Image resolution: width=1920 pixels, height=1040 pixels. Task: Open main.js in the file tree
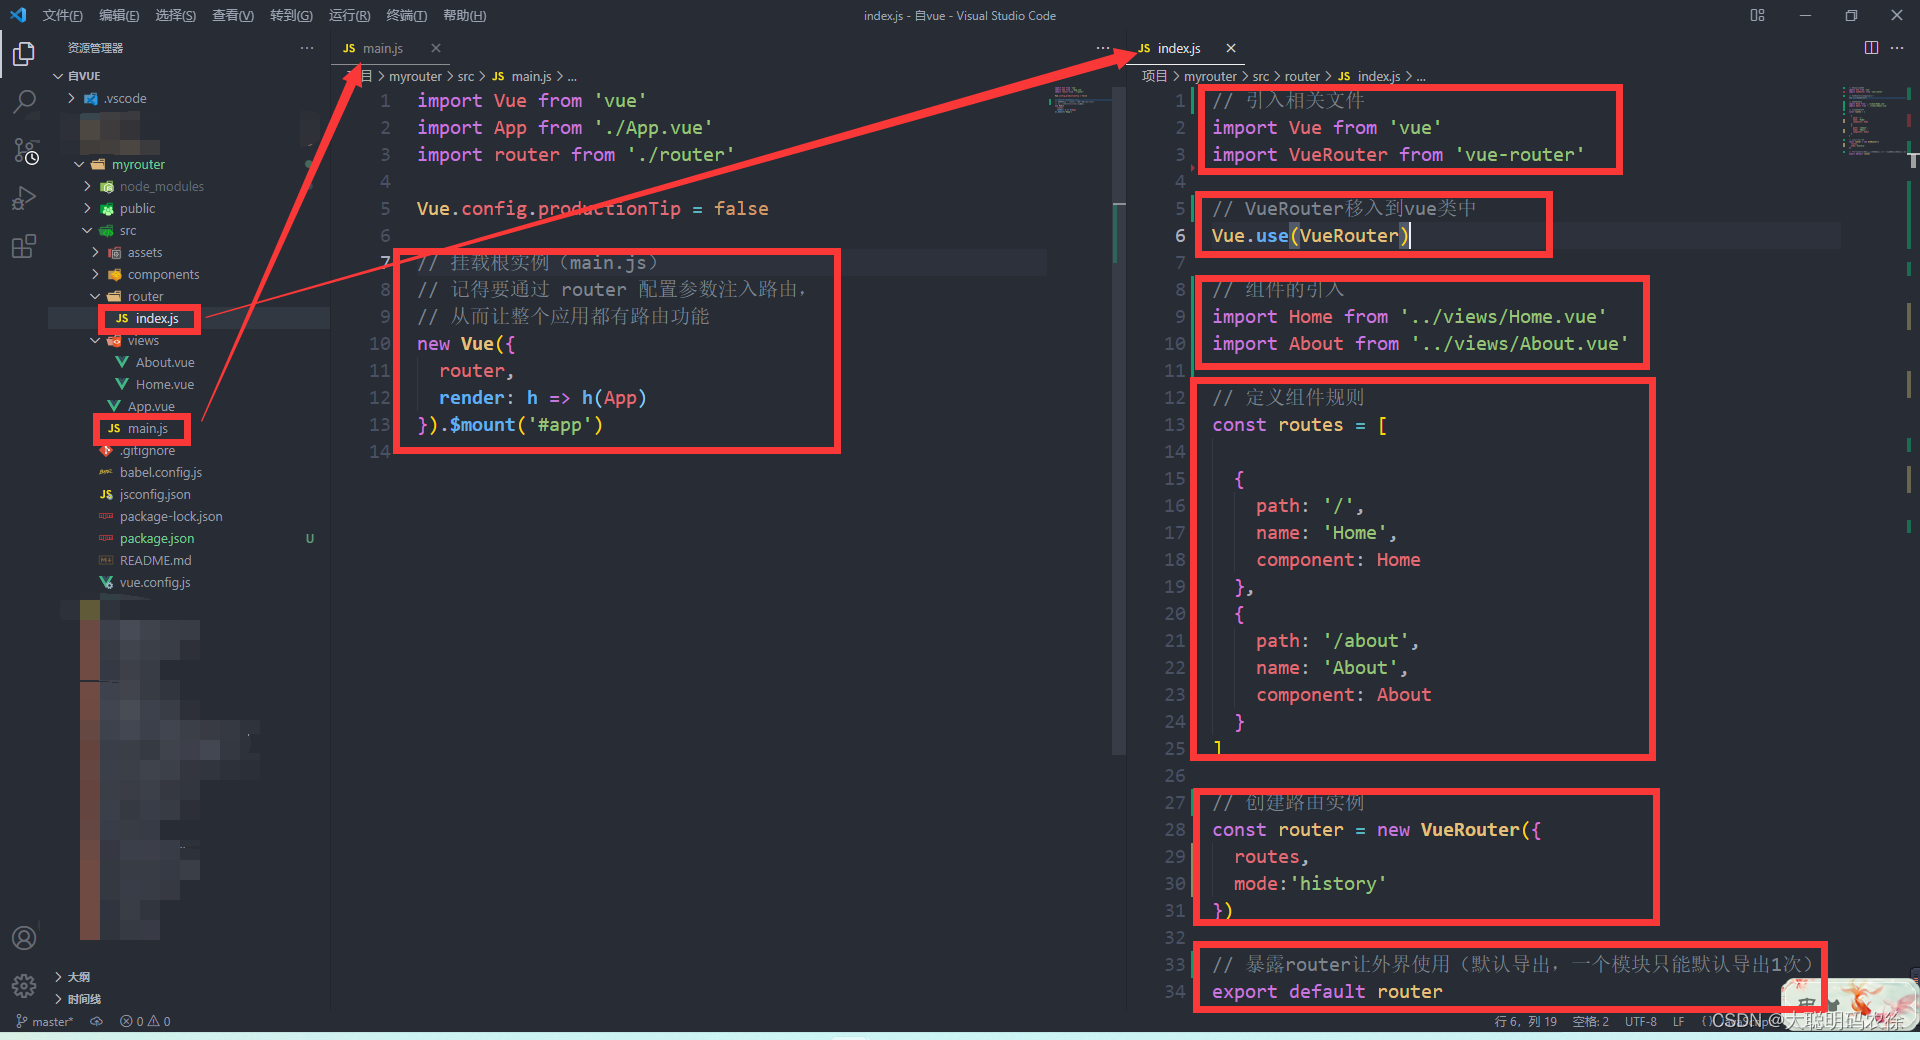pos(190,428)
